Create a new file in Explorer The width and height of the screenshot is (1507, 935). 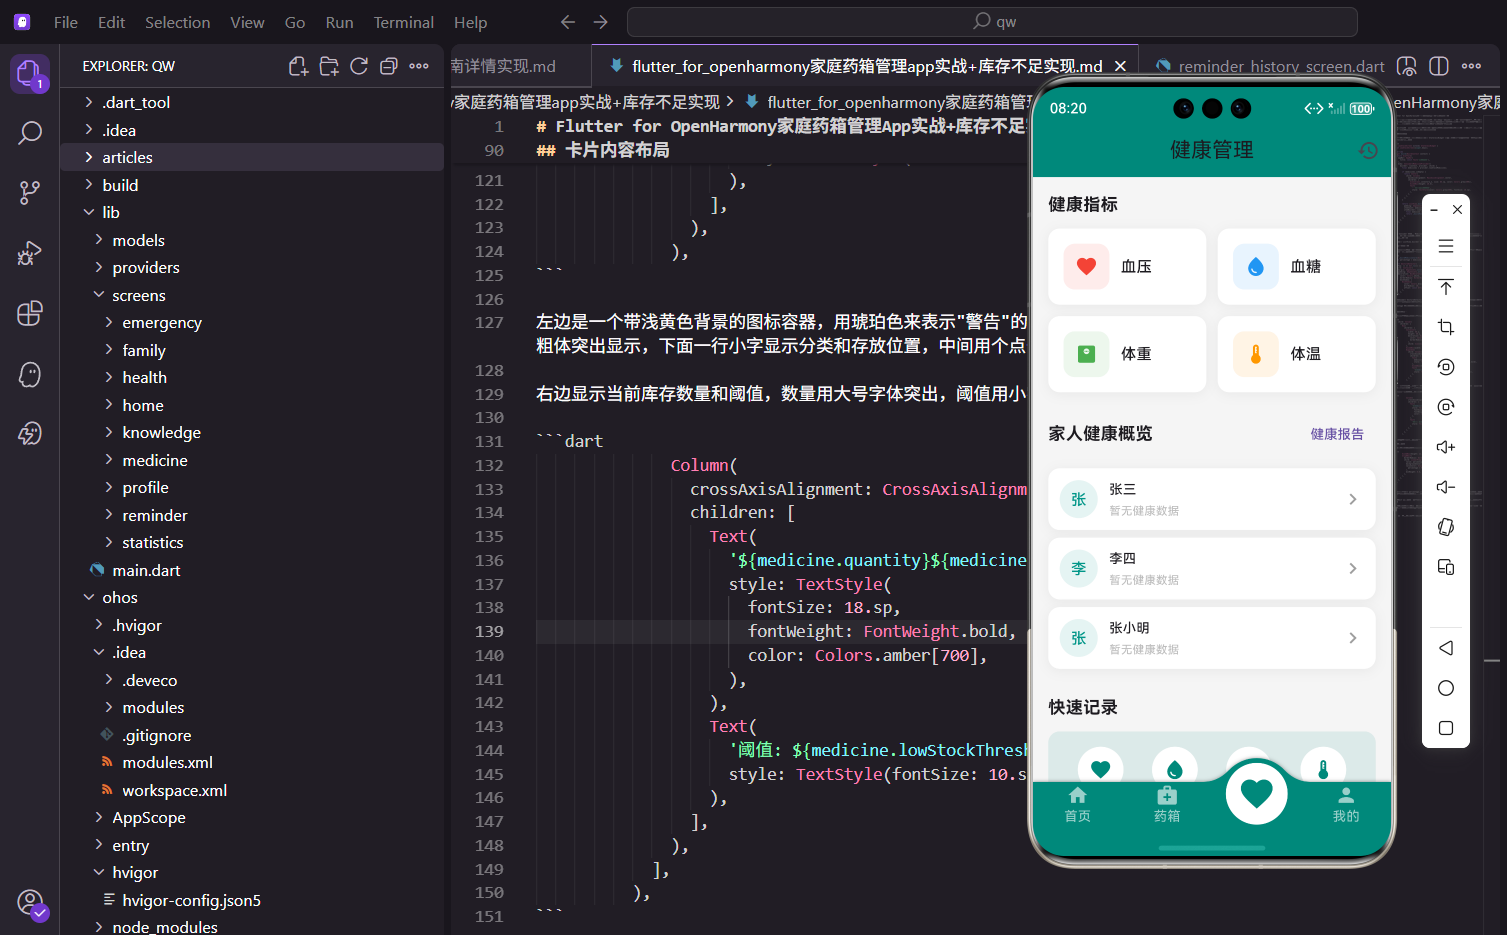pyautogui.click(x=299, y=66)
